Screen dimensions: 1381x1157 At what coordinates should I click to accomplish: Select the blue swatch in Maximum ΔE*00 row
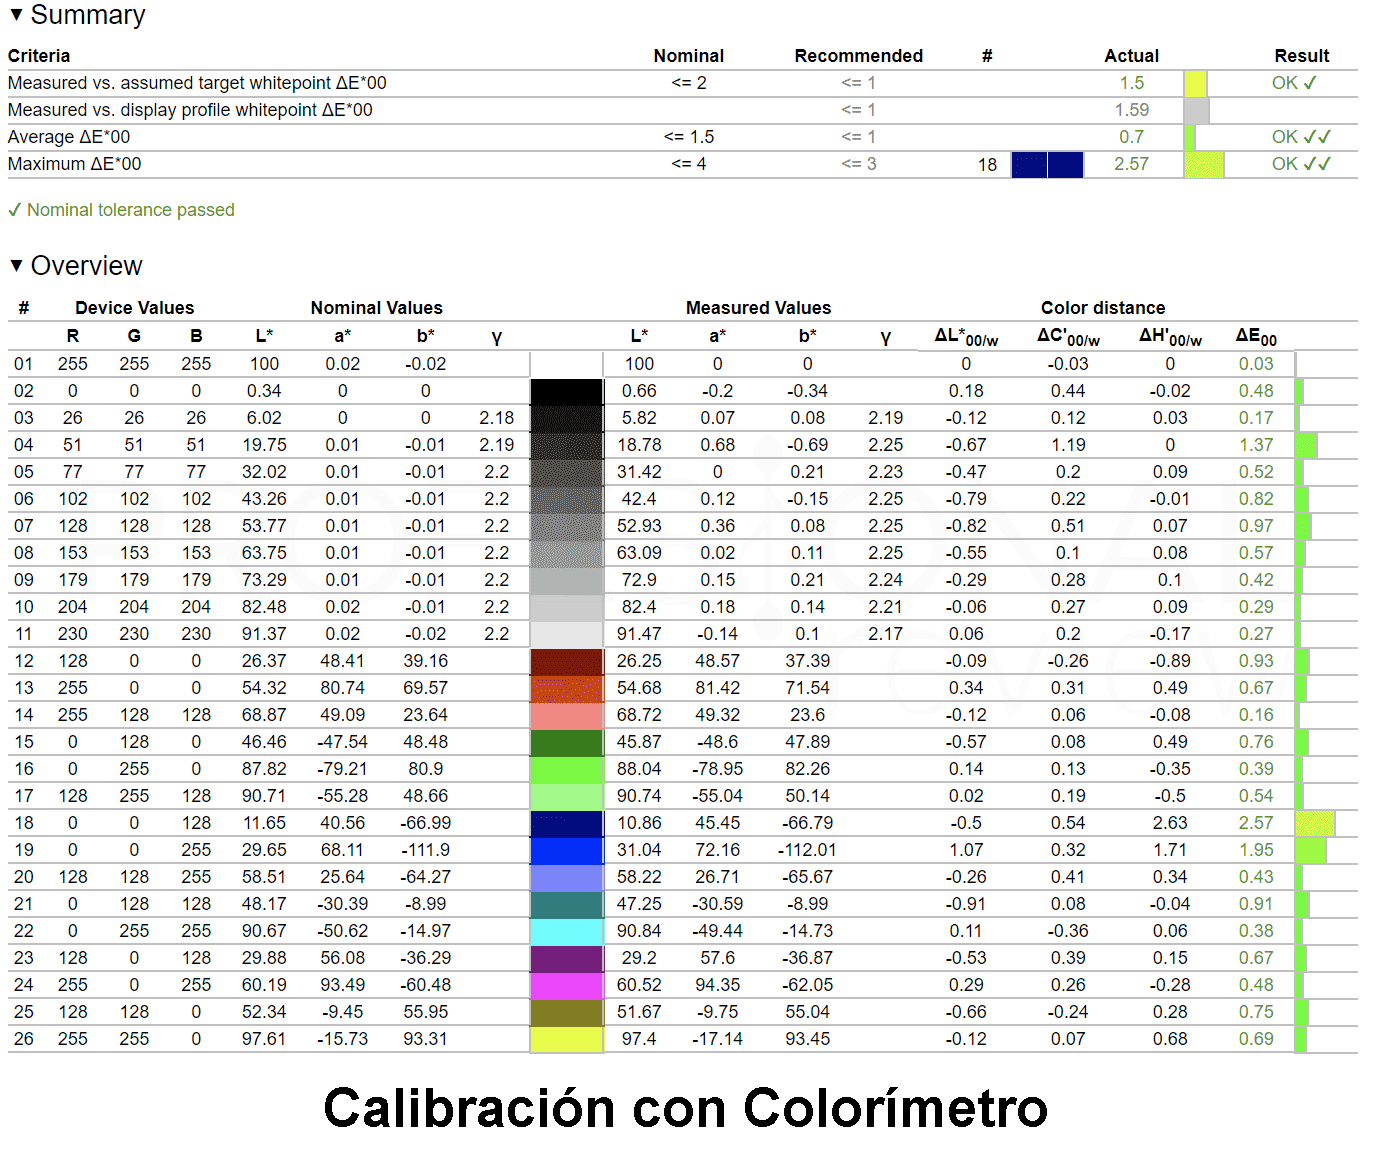click(x=1047, y=164)
